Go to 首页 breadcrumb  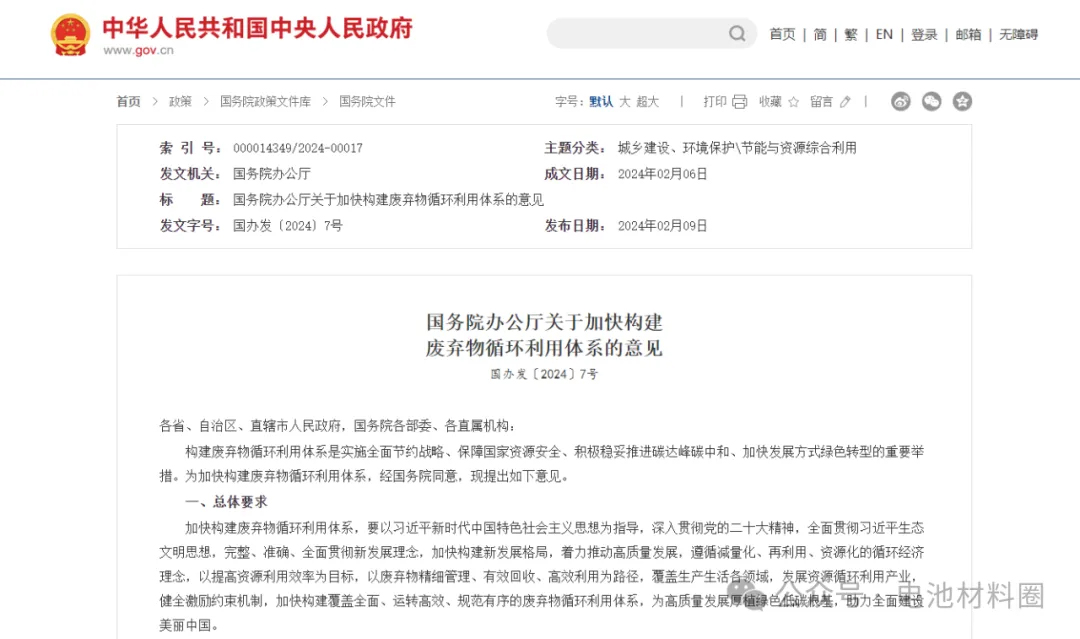point(128,102)
